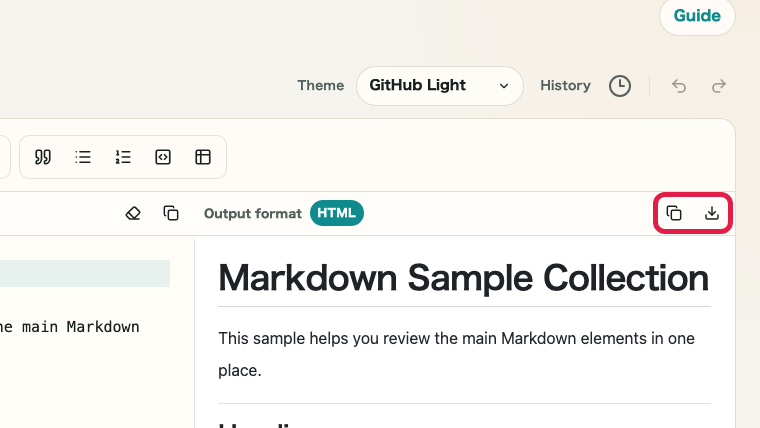Click the 'Output format' label

click(x=253, y=214)
